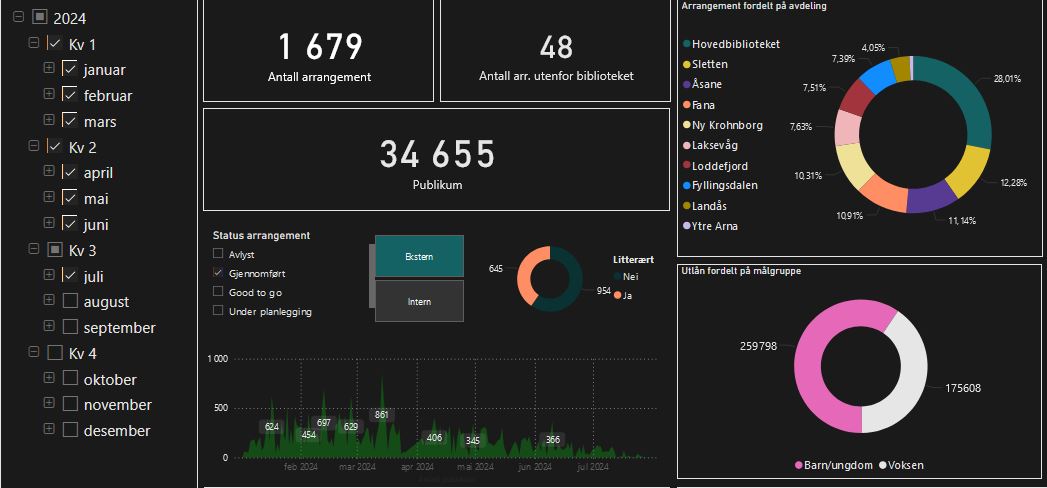
Task: Click the 1 679 Antall arrangement card
Action: 319,51
